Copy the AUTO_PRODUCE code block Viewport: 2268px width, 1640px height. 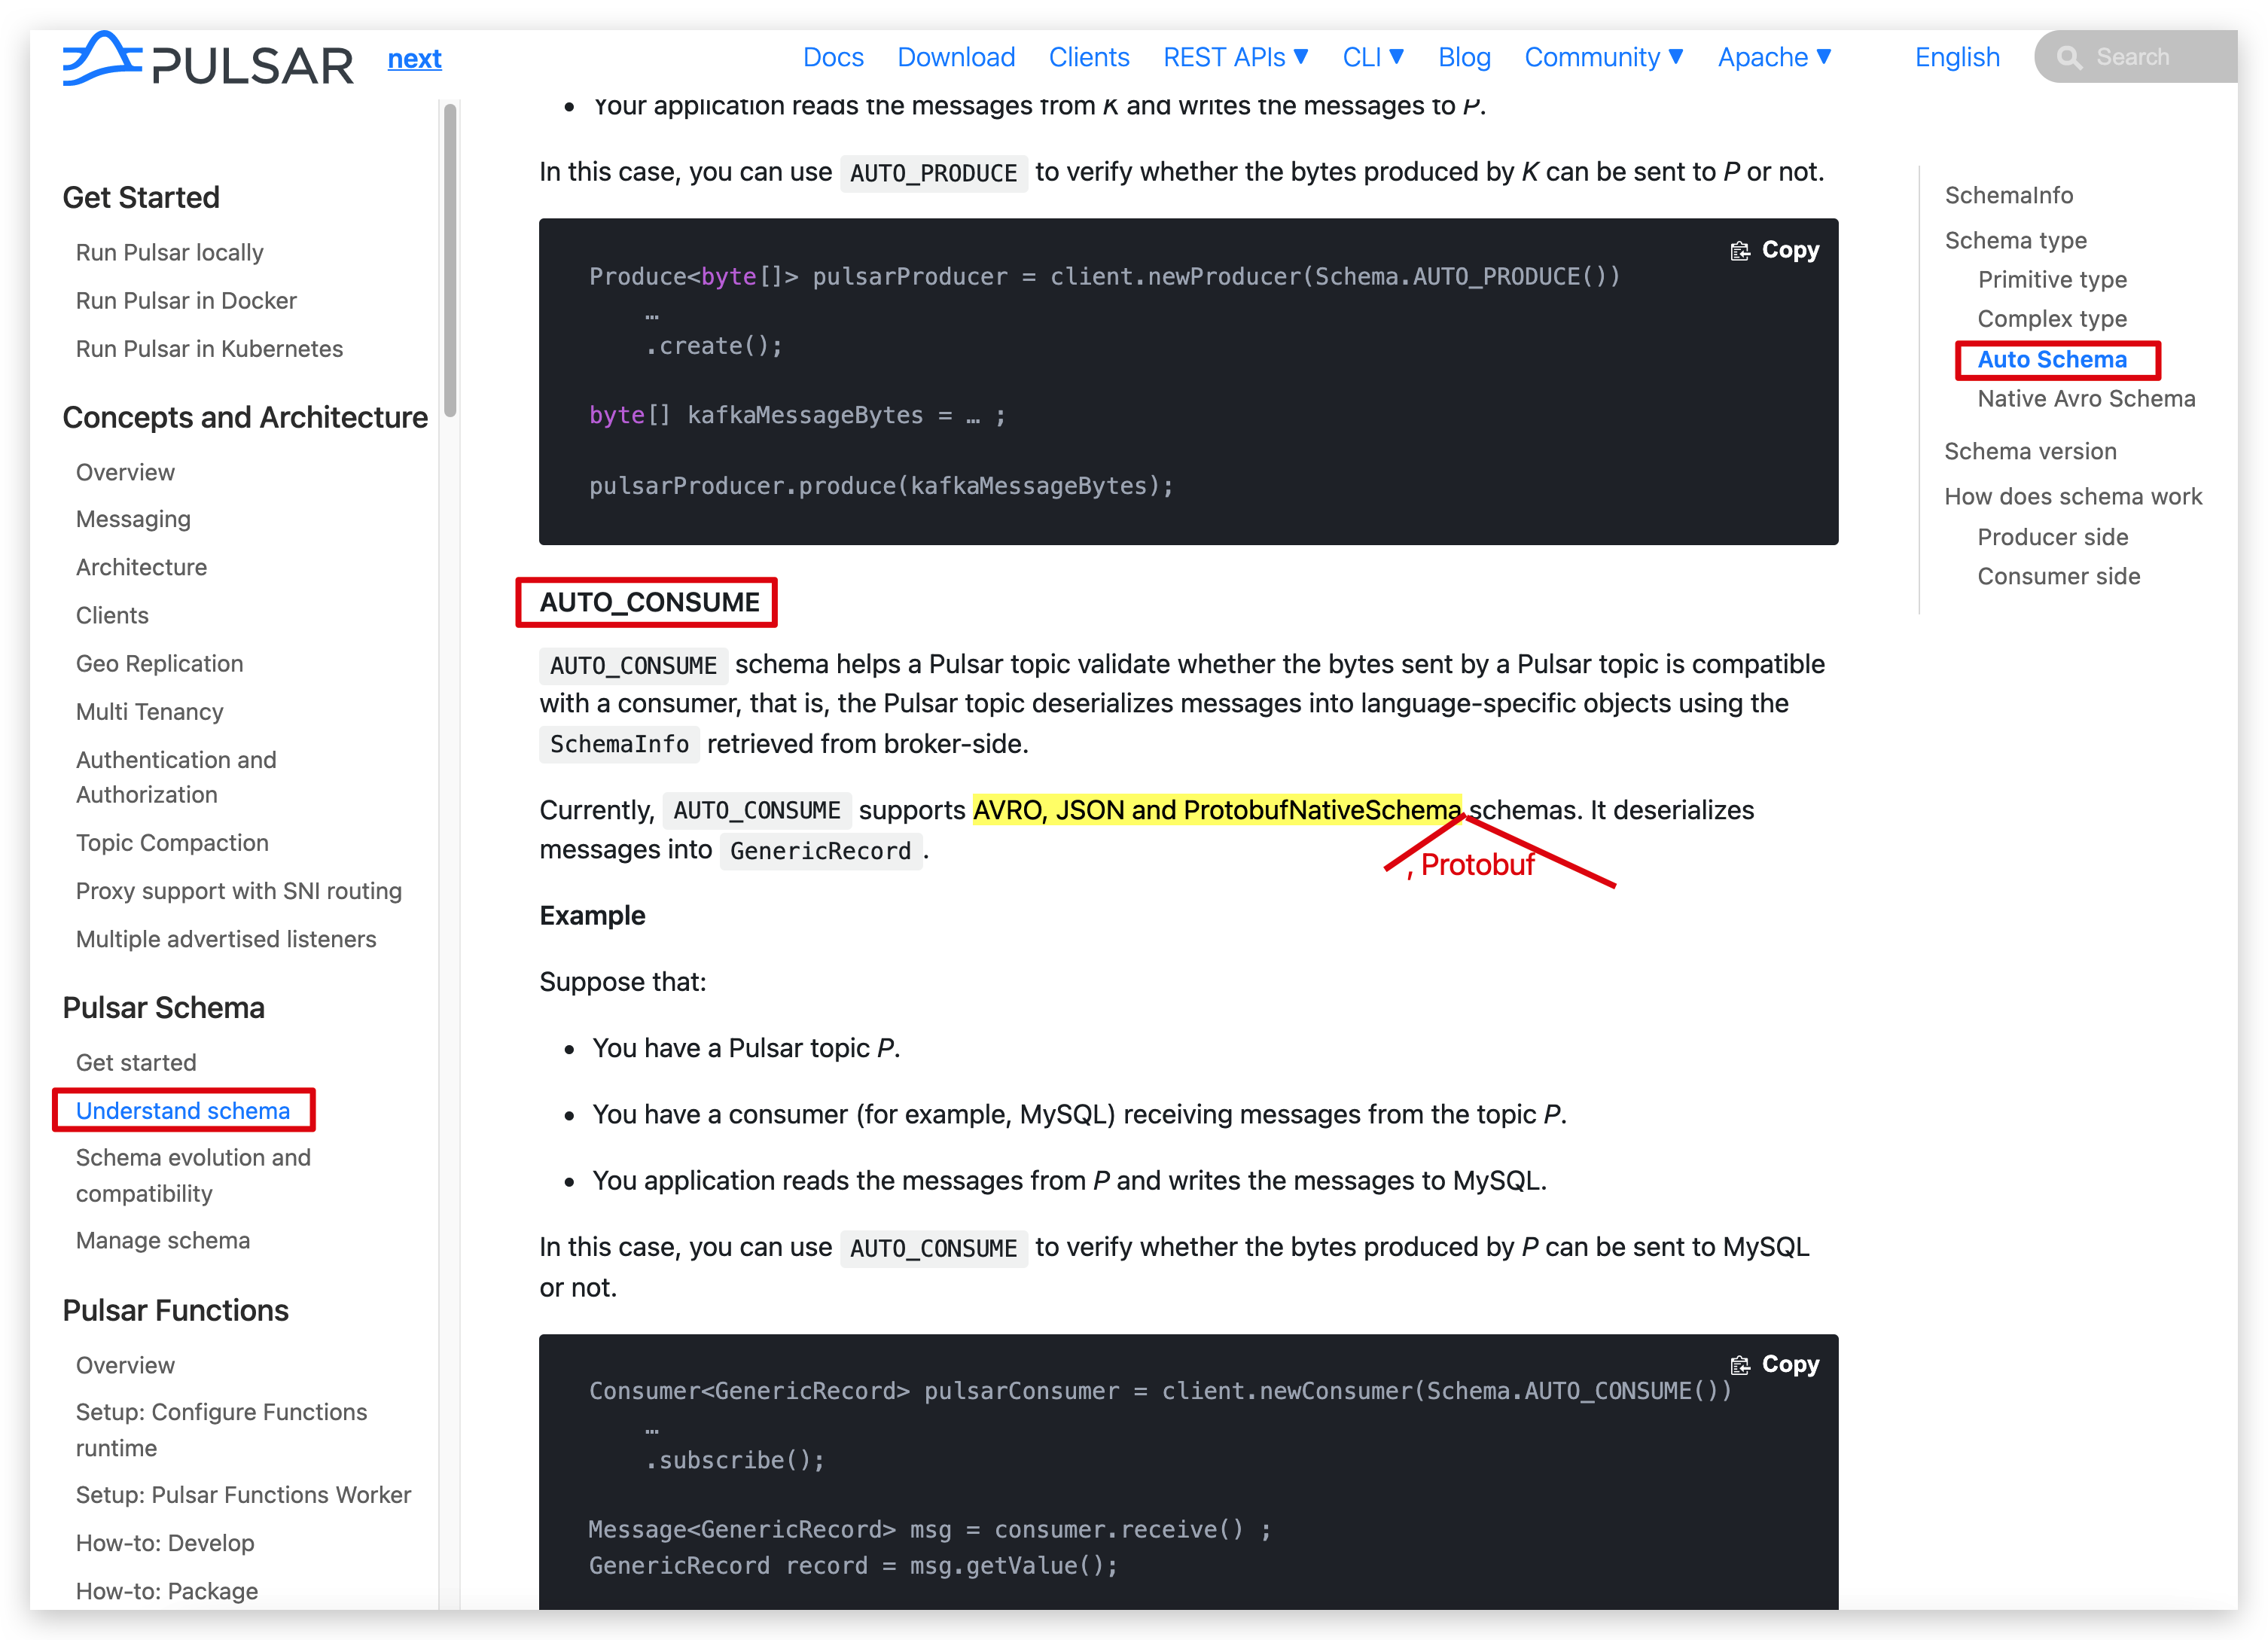(1775, 250)
